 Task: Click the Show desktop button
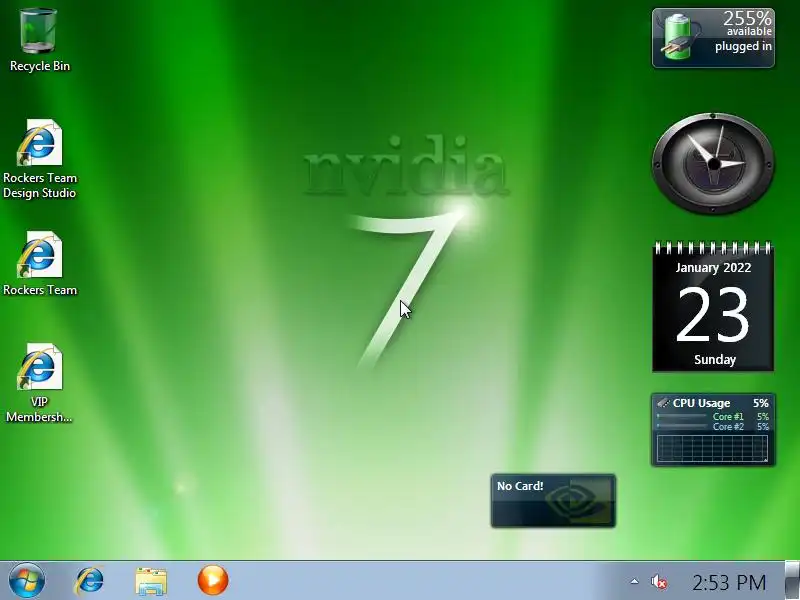point(792,581)
